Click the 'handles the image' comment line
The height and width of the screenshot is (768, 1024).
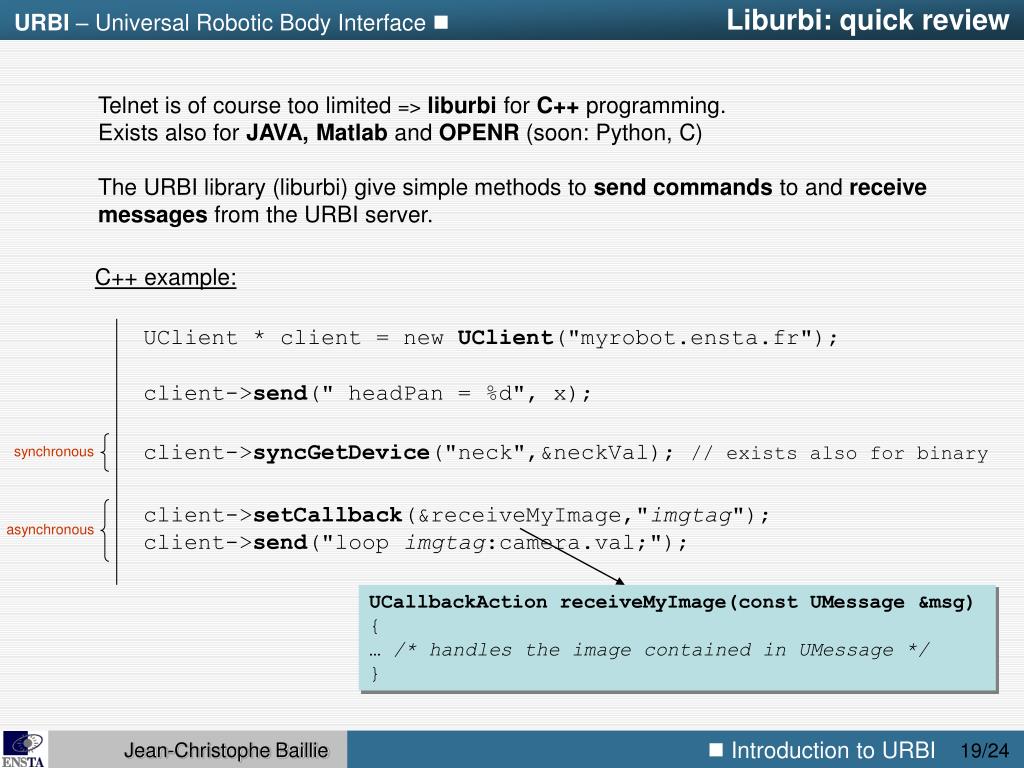tap(648, 650)
